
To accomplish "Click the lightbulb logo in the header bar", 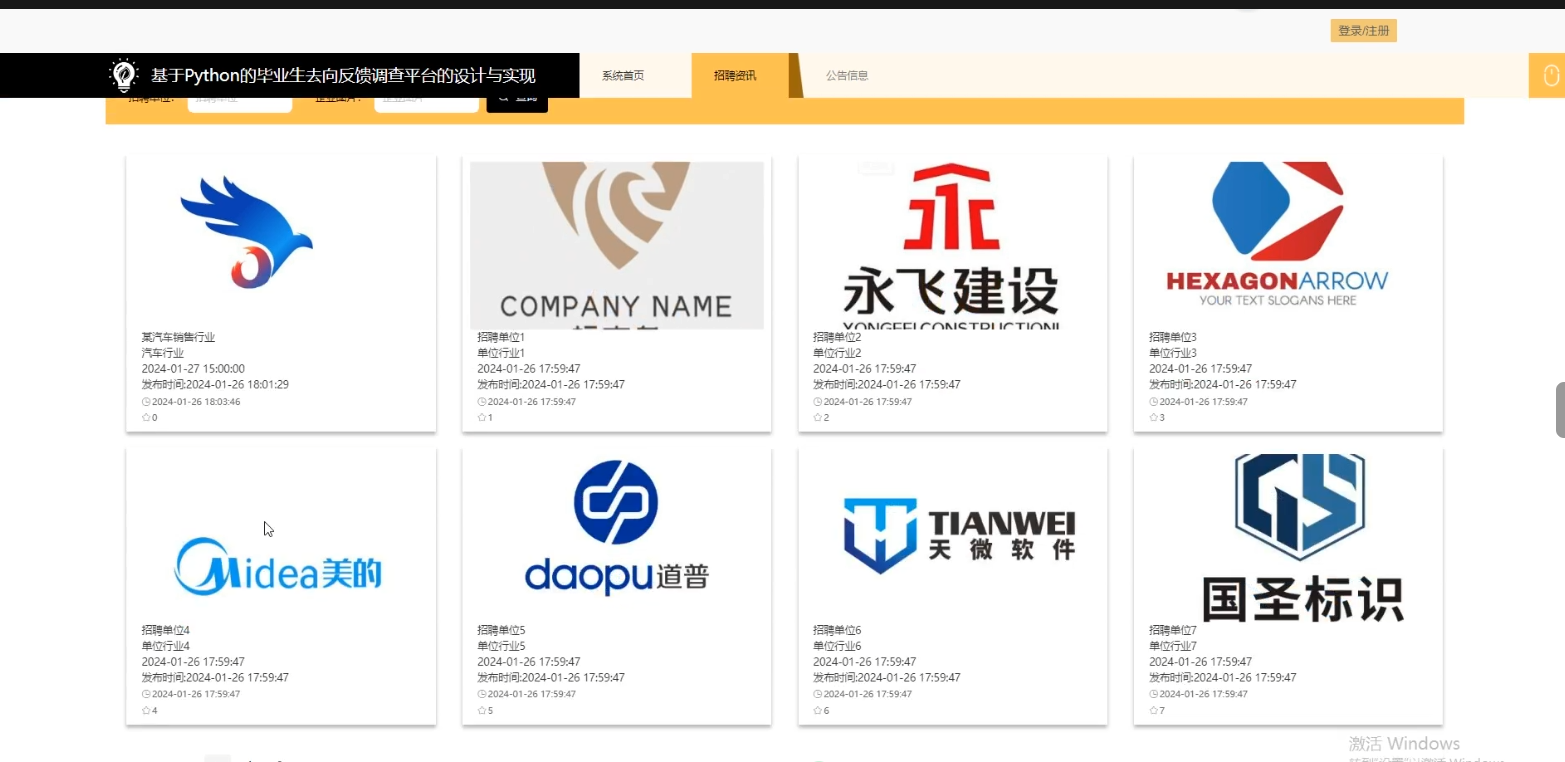I will tap(124, 74).
